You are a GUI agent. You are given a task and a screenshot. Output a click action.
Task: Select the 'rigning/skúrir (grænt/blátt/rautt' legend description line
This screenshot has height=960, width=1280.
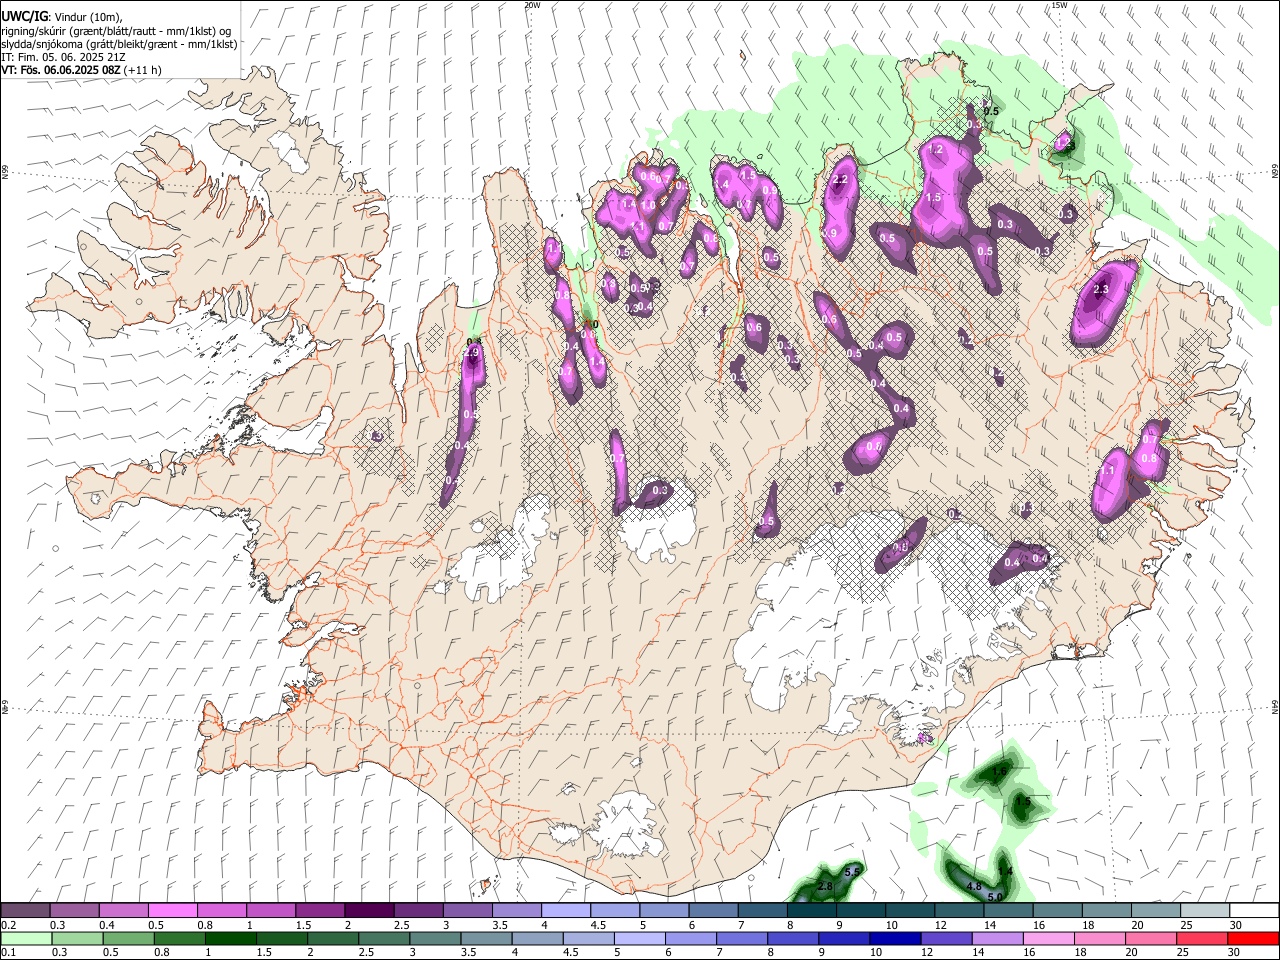[115, 31]
